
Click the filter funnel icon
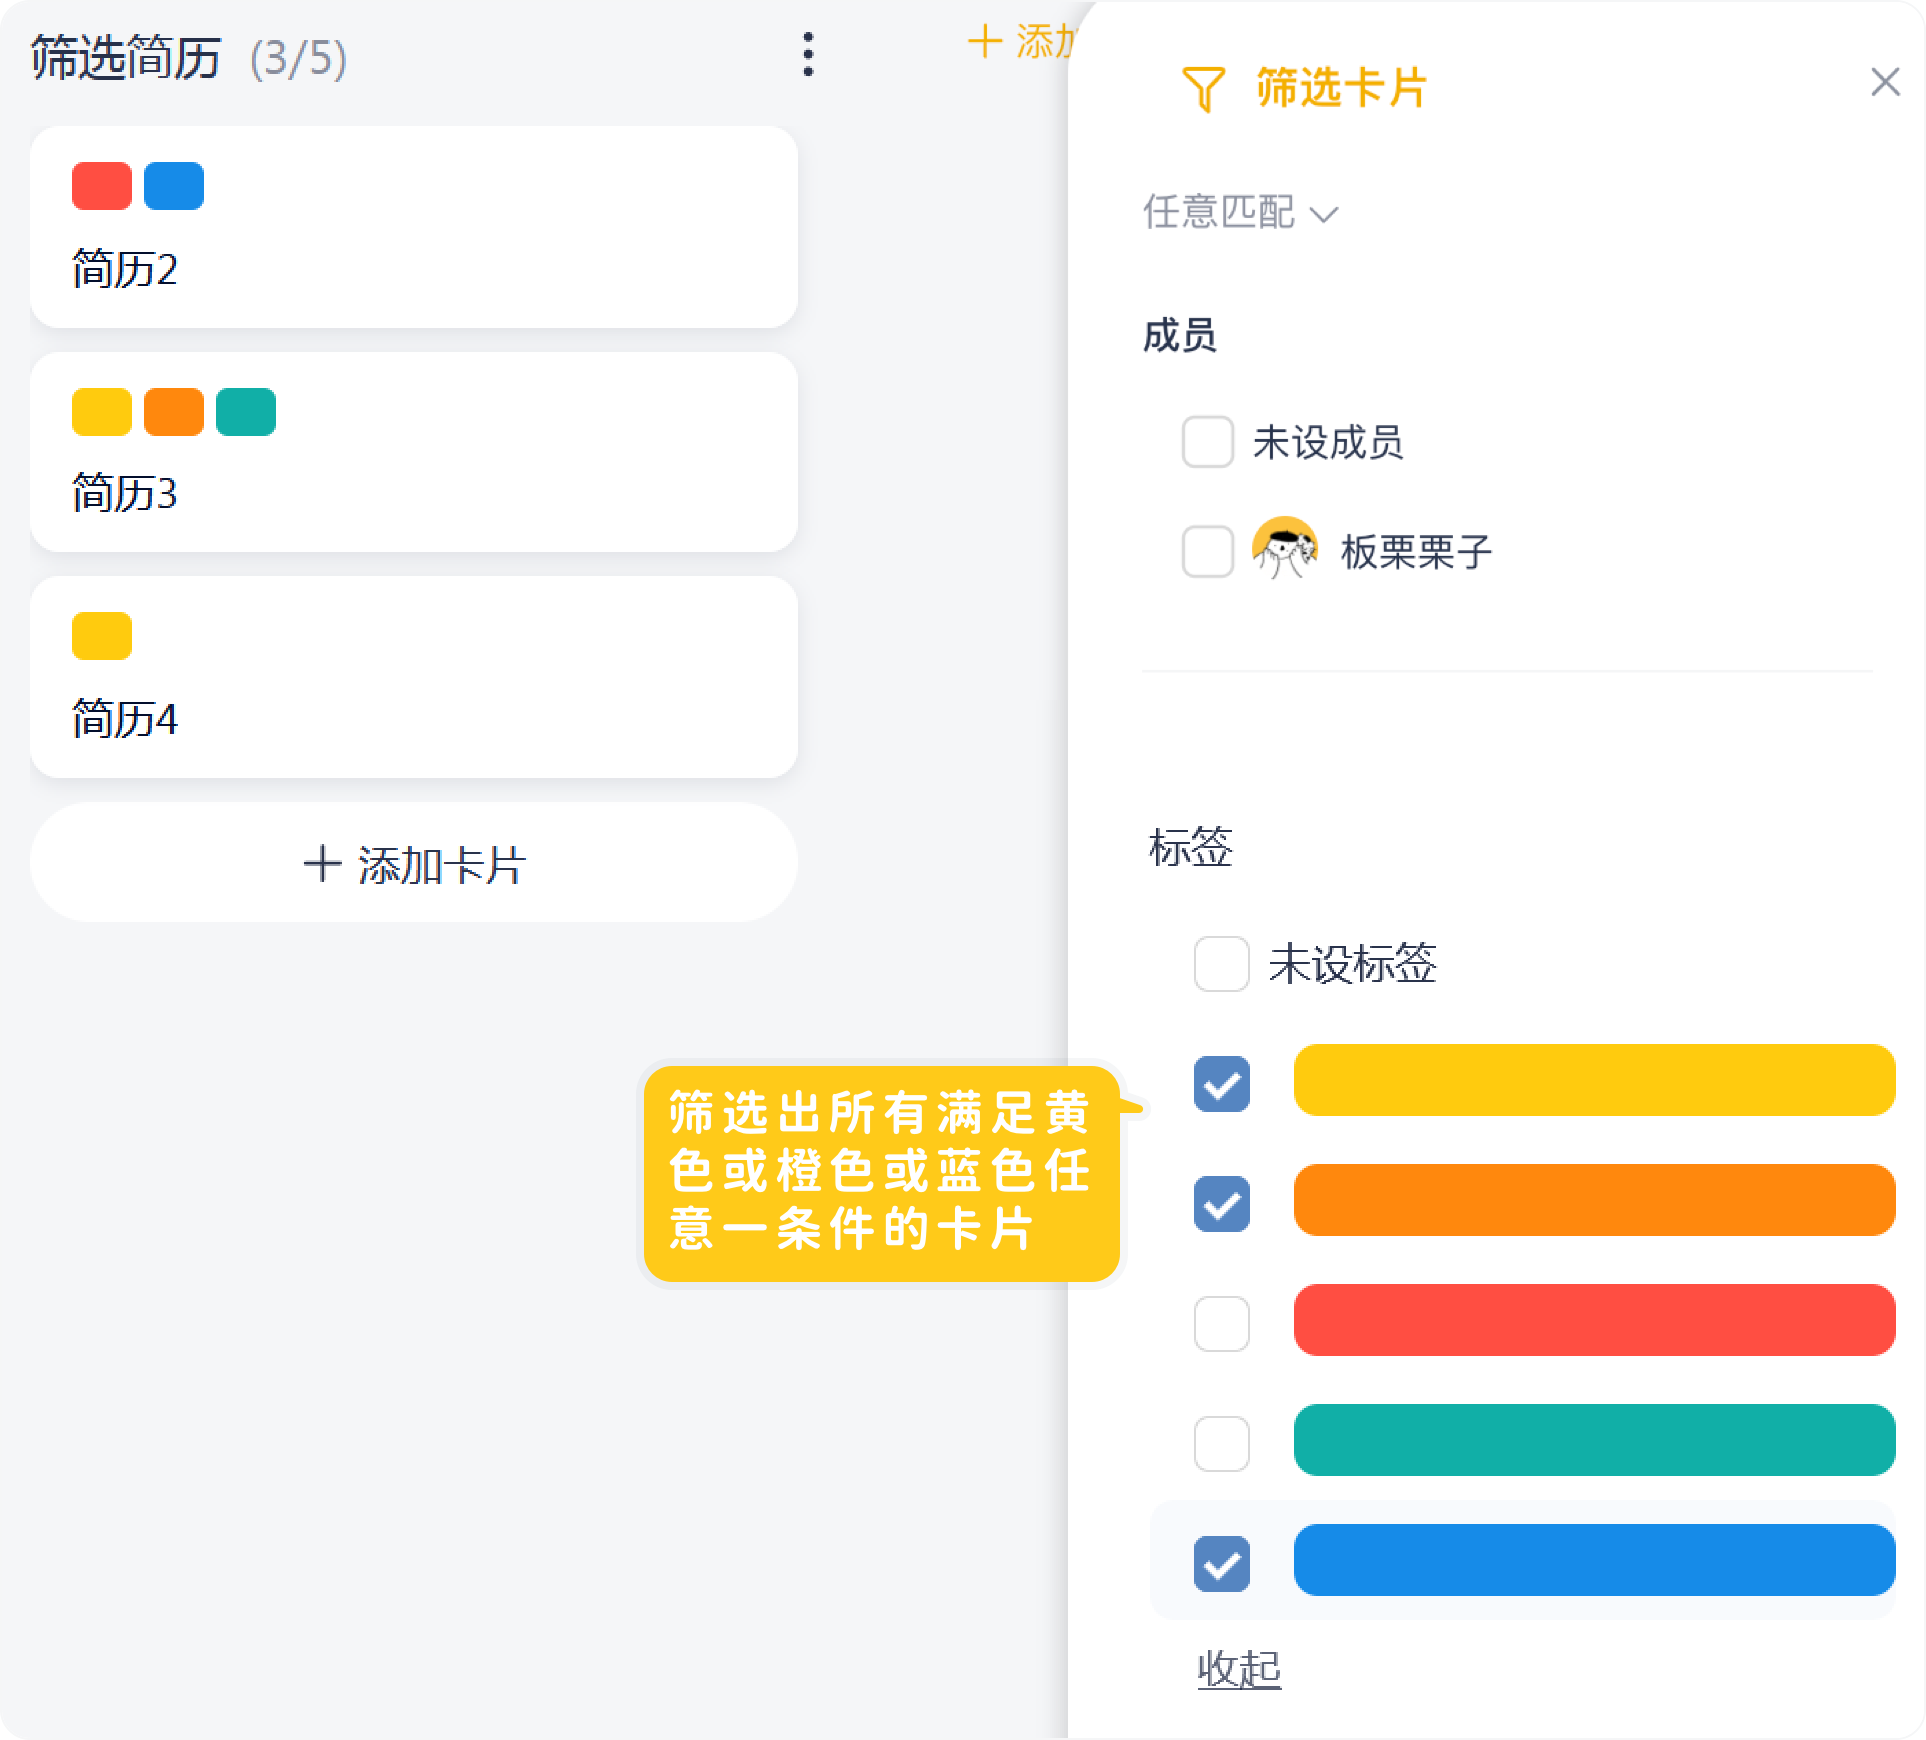point(1202,89)
